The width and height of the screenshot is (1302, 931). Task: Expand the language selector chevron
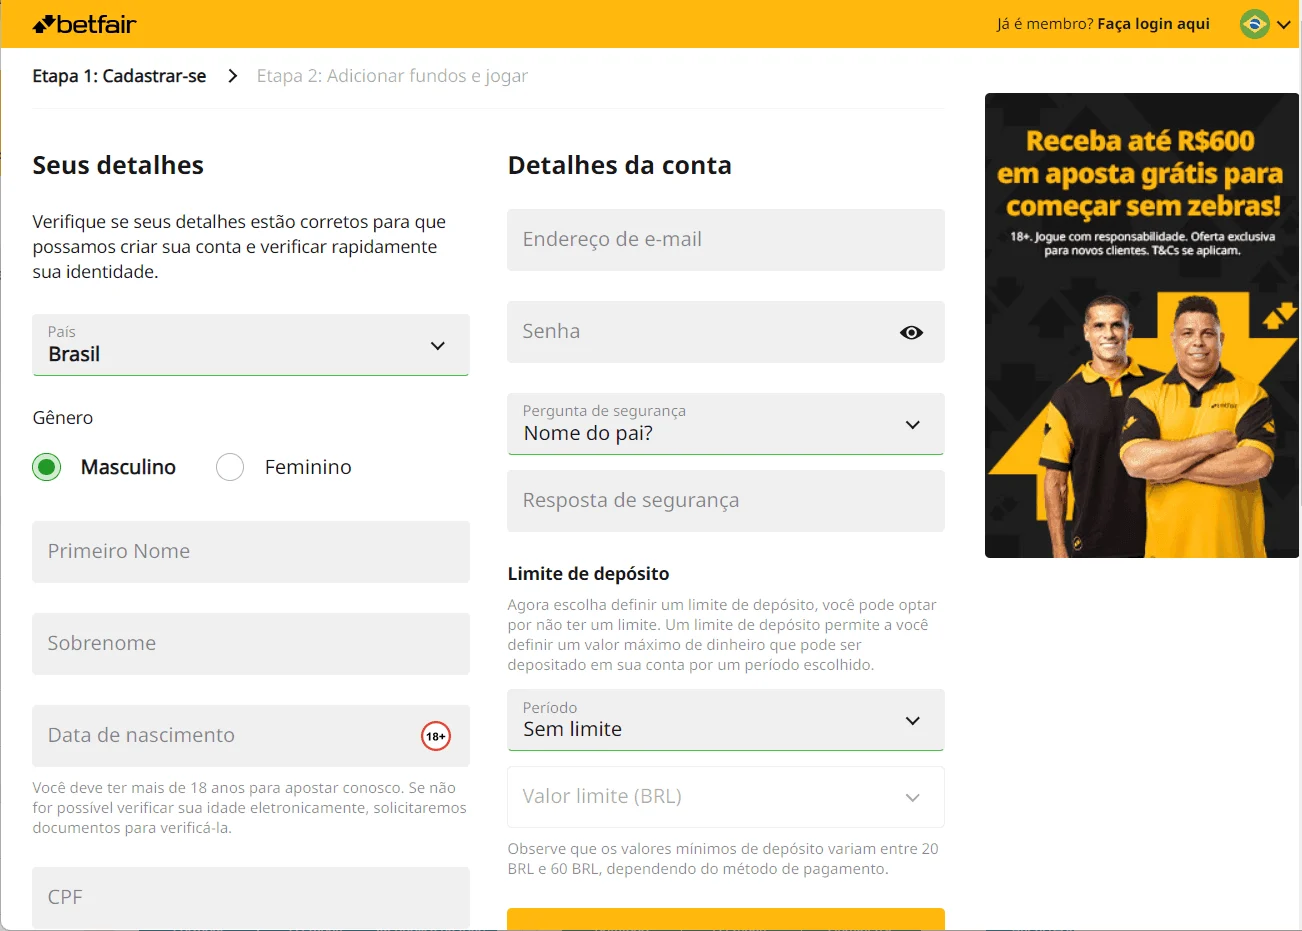click(1284, 25)
